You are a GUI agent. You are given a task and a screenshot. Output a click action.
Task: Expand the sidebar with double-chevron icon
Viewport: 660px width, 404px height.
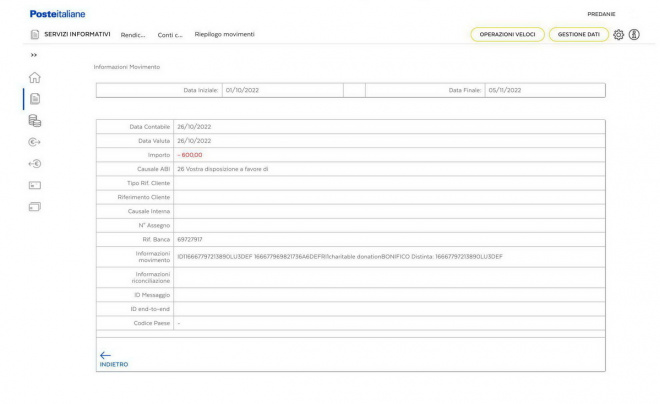(x=33, y=57)
